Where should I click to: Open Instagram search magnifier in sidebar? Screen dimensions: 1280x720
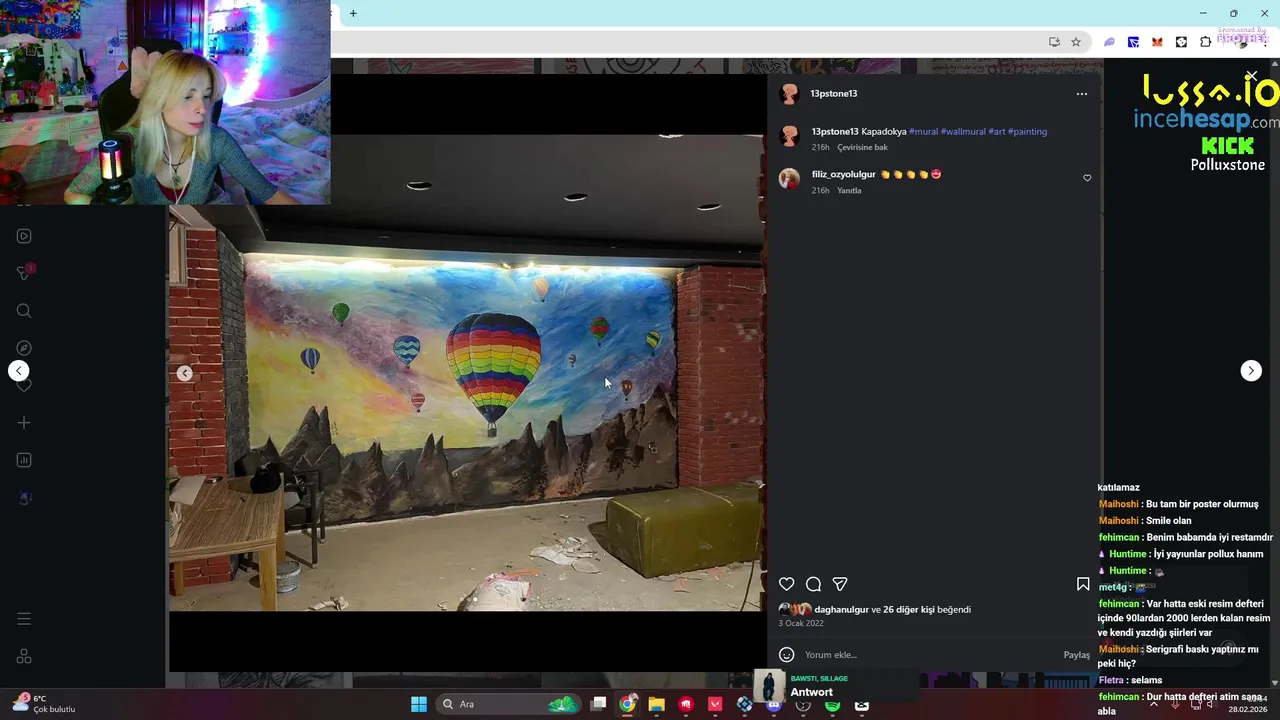(x=24, y=311)
